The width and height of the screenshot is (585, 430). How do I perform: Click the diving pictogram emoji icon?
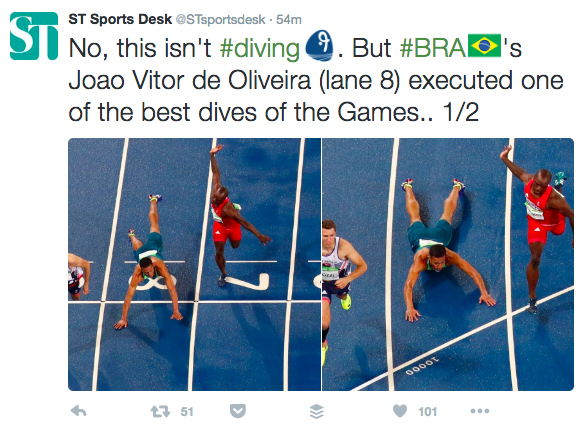pos(319,46)
